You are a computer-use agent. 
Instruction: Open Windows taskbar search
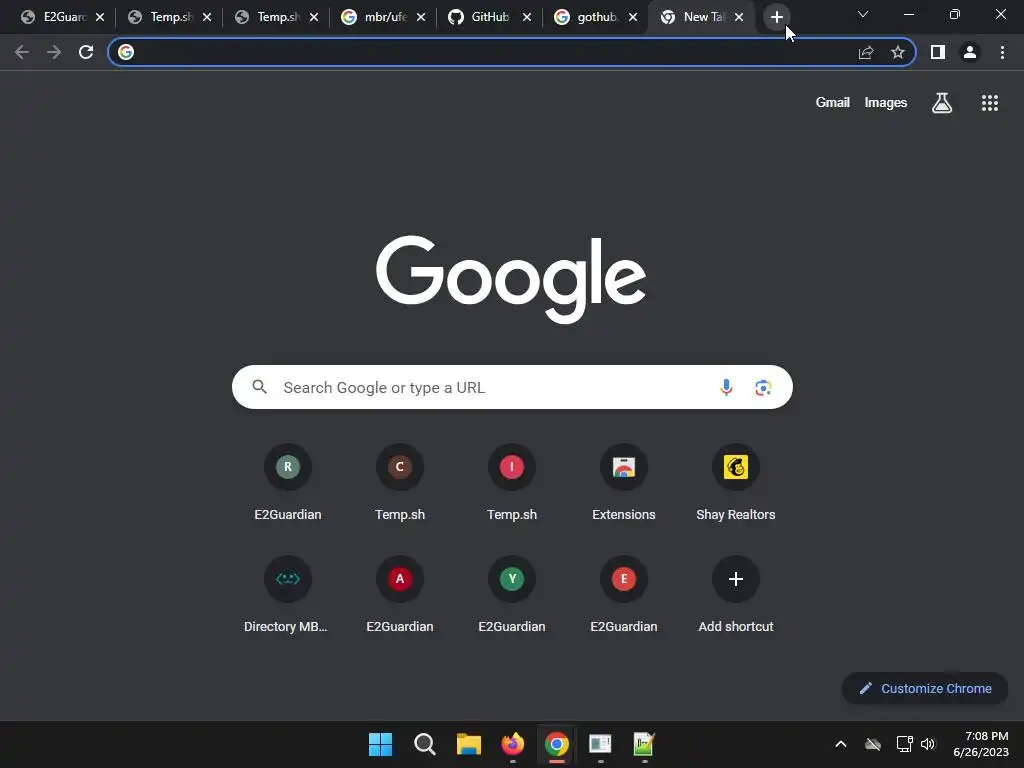coord(424,744)
